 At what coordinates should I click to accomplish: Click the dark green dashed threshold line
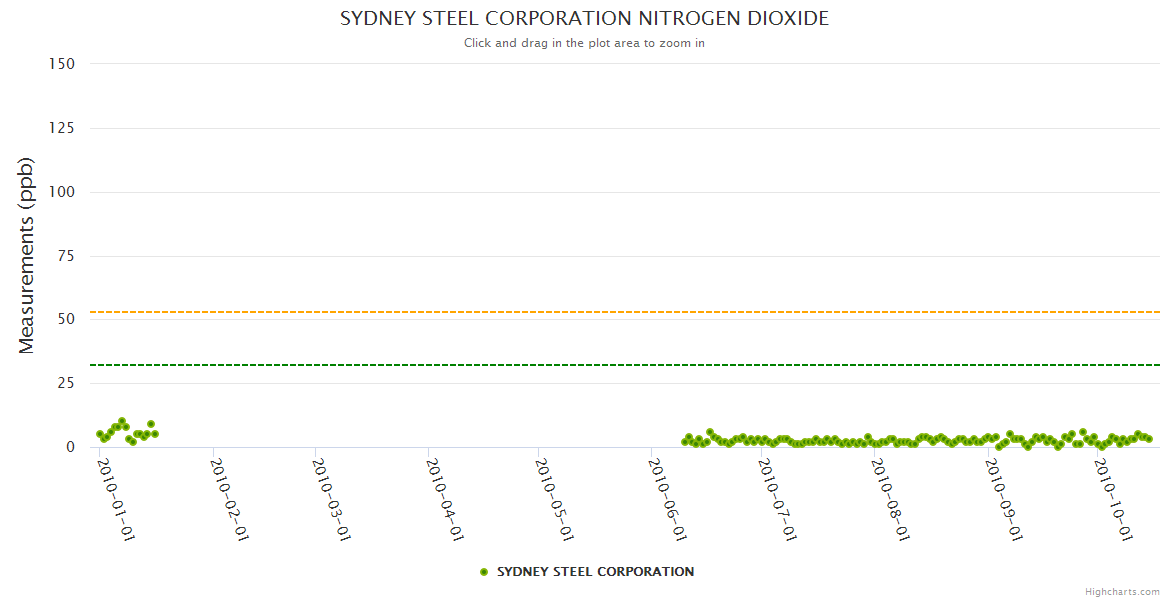(600, 365)
